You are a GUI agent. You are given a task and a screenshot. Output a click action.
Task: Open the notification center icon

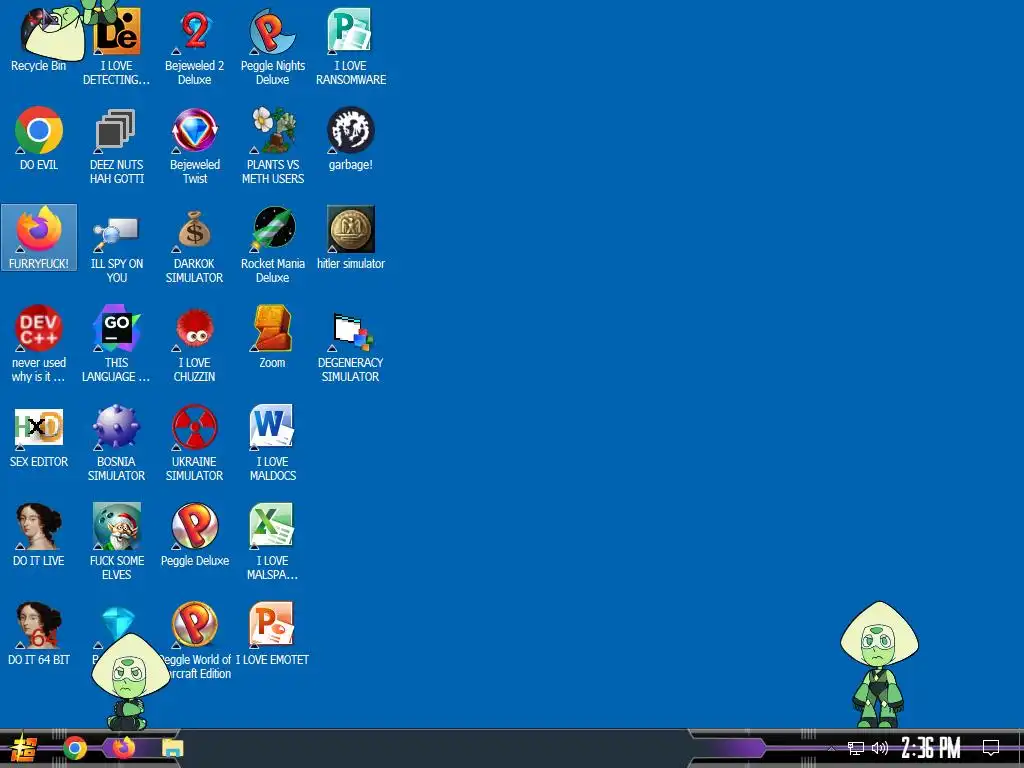pos(991,748)
